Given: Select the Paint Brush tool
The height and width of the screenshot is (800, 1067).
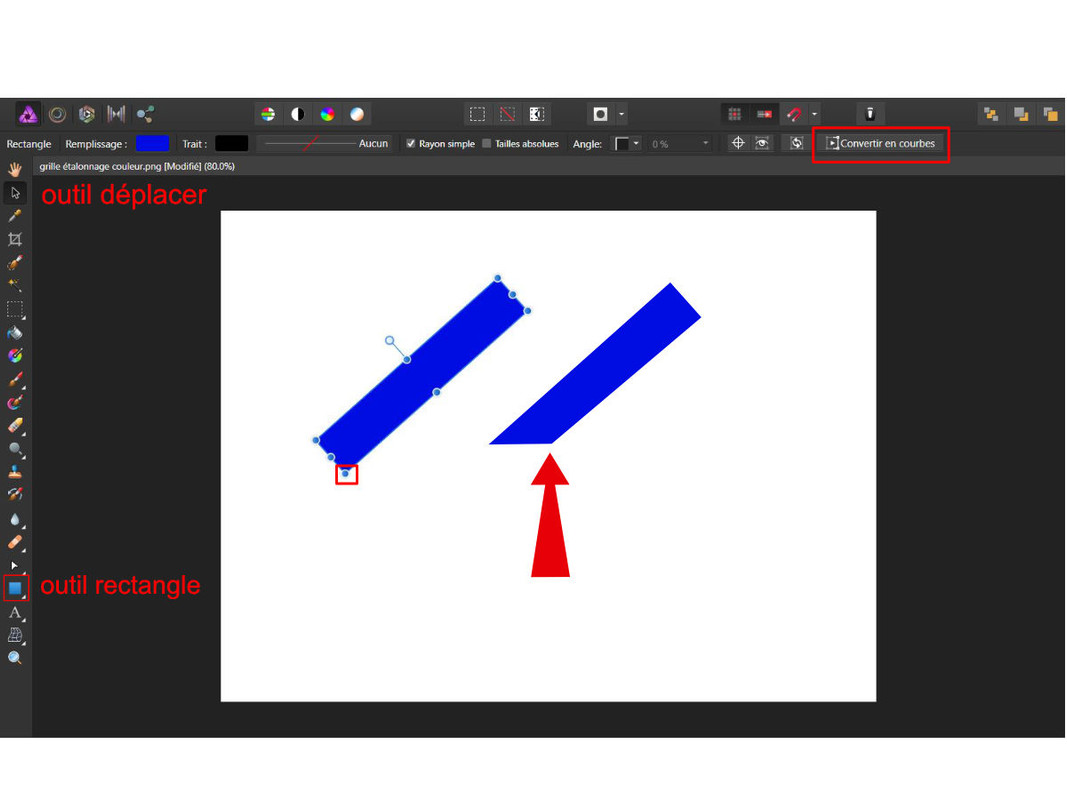Looking at the screenshot, I should (15, 379).
